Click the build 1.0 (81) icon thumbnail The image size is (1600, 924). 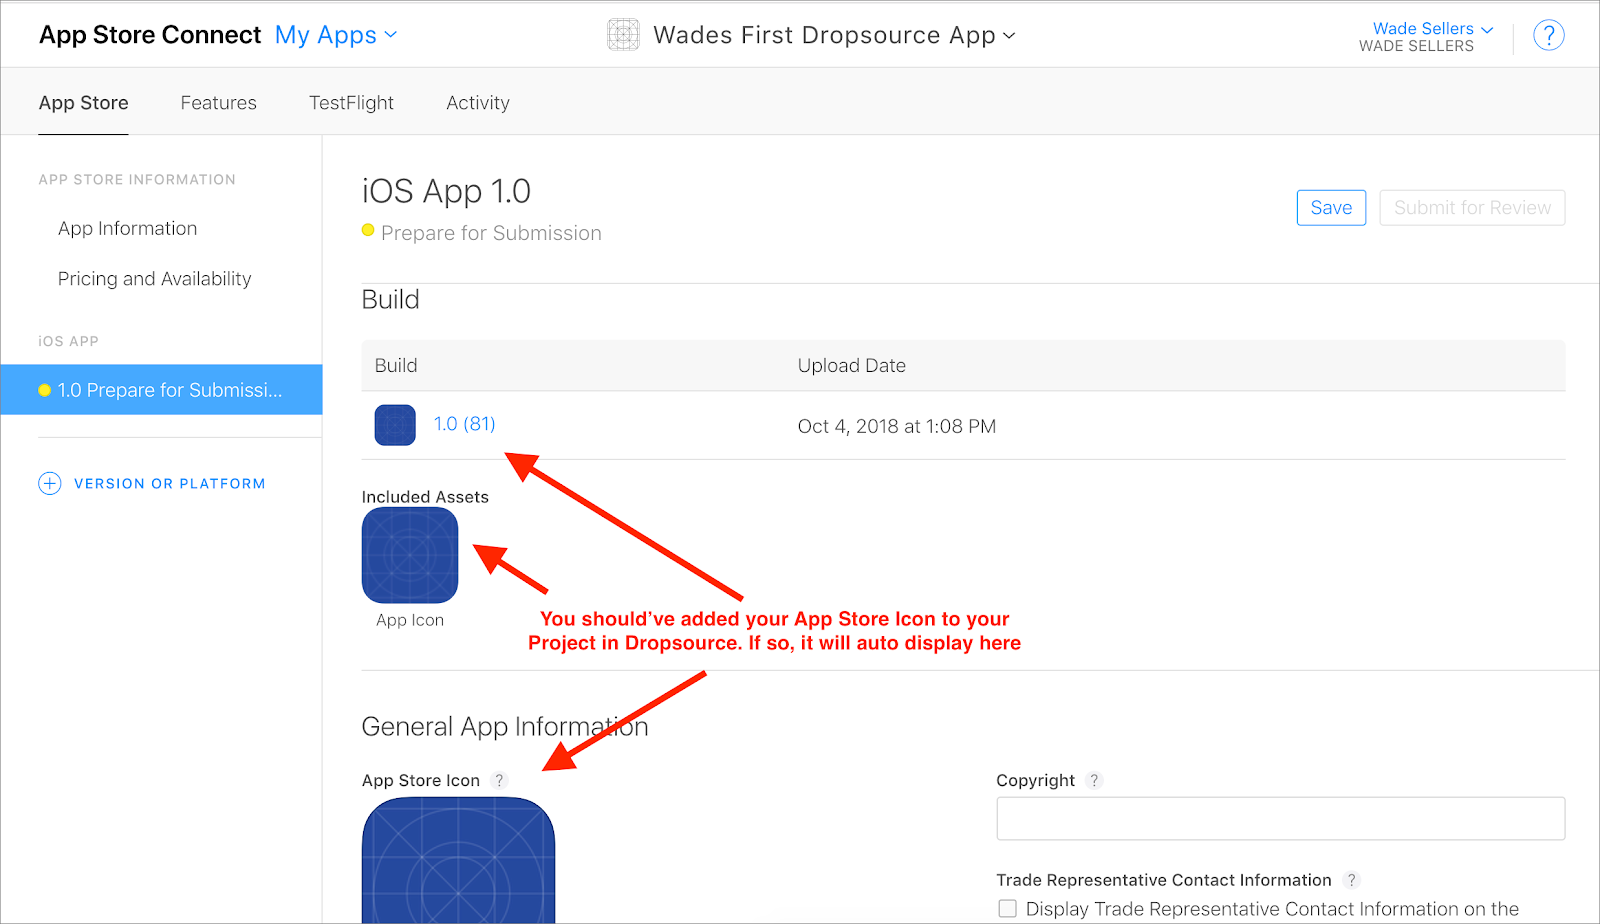click(x=395, y=425)
